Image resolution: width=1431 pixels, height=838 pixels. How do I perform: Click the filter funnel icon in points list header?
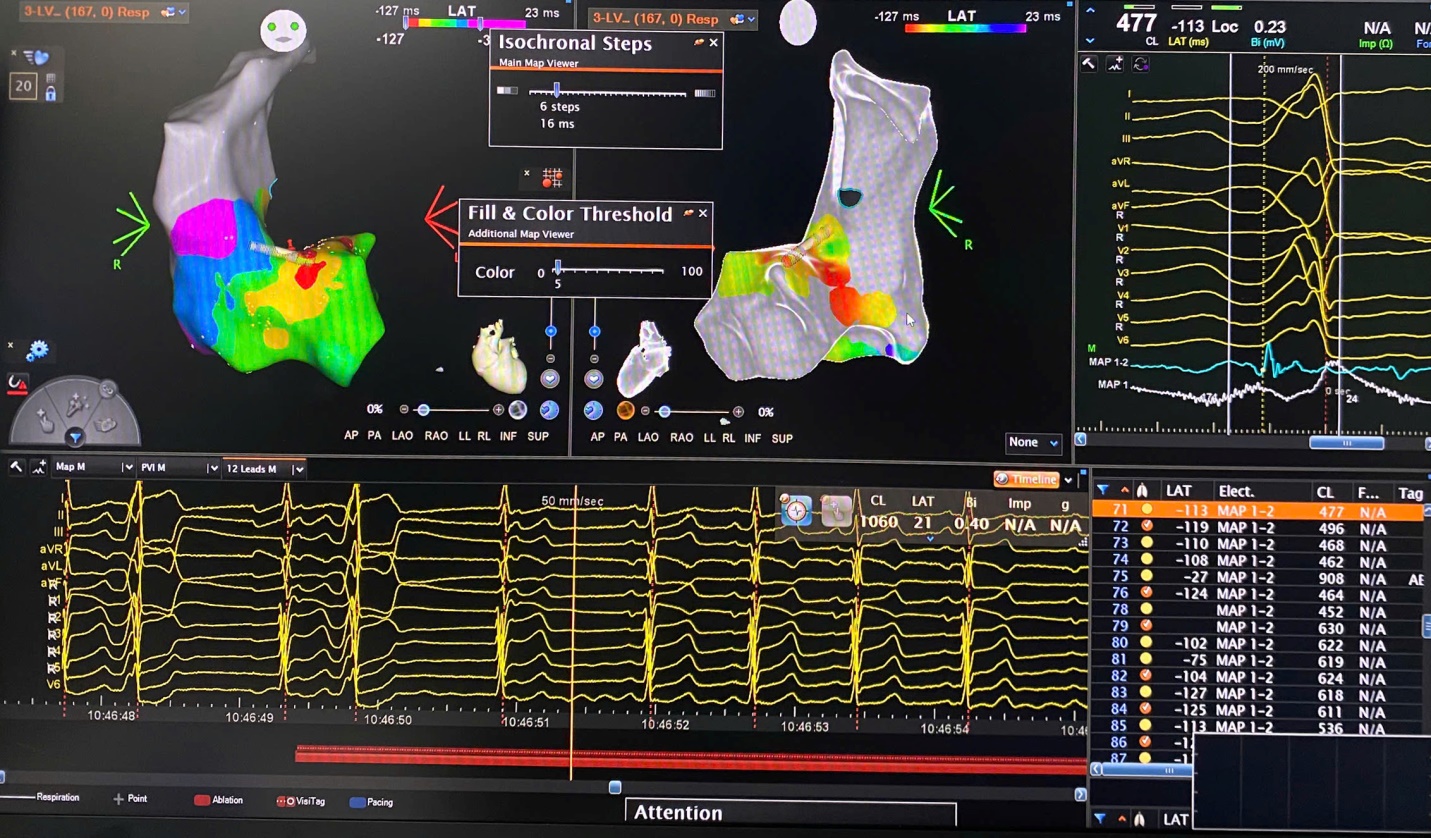[1102, 491]
